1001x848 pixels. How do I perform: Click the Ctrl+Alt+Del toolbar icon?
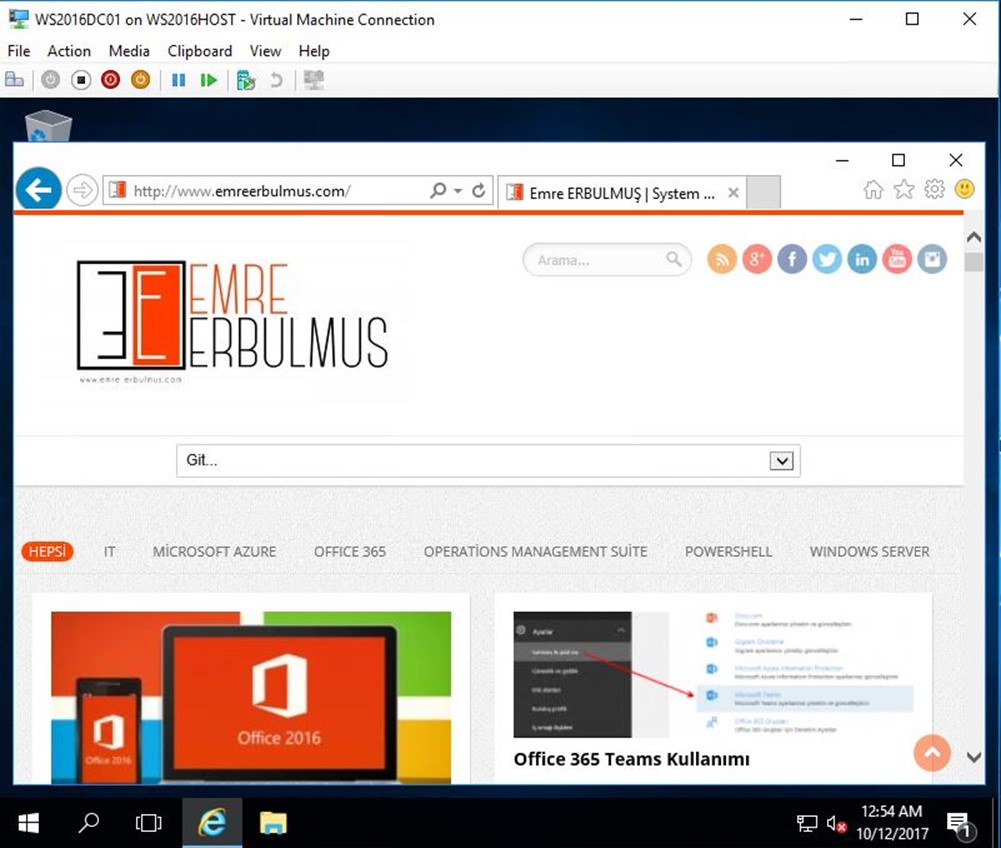(14, 80)
